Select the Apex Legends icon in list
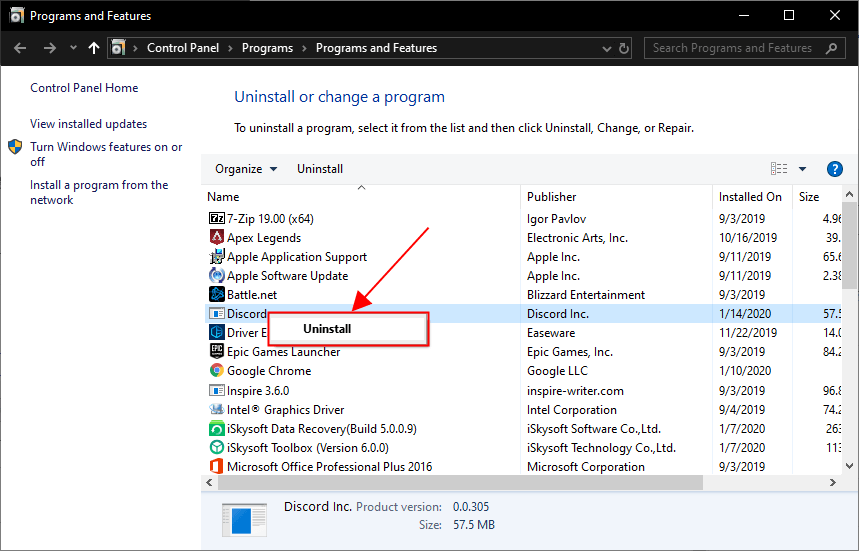The width and height of the screenshot is (859, 551). pyautogui.click(x=217, y=238)
